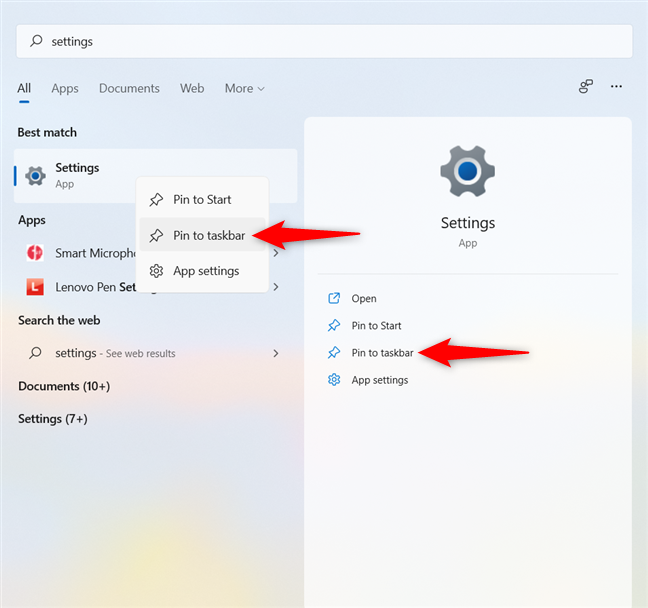Screen dimensions: 648x608
Task: Click the Open arrow icon in preview pane
Action: click(334, 298)
